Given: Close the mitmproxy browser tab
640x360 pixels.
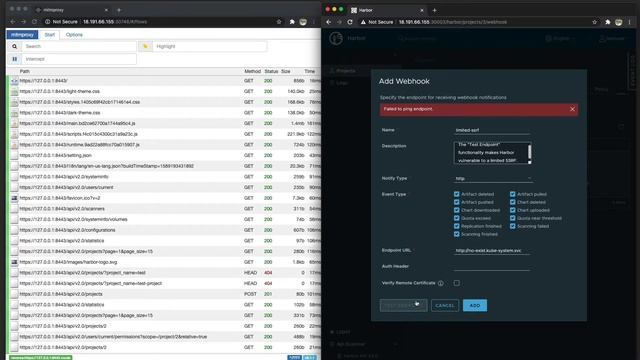Looking at the screenshot, I should pyautogui.click(x=106, y=10).
